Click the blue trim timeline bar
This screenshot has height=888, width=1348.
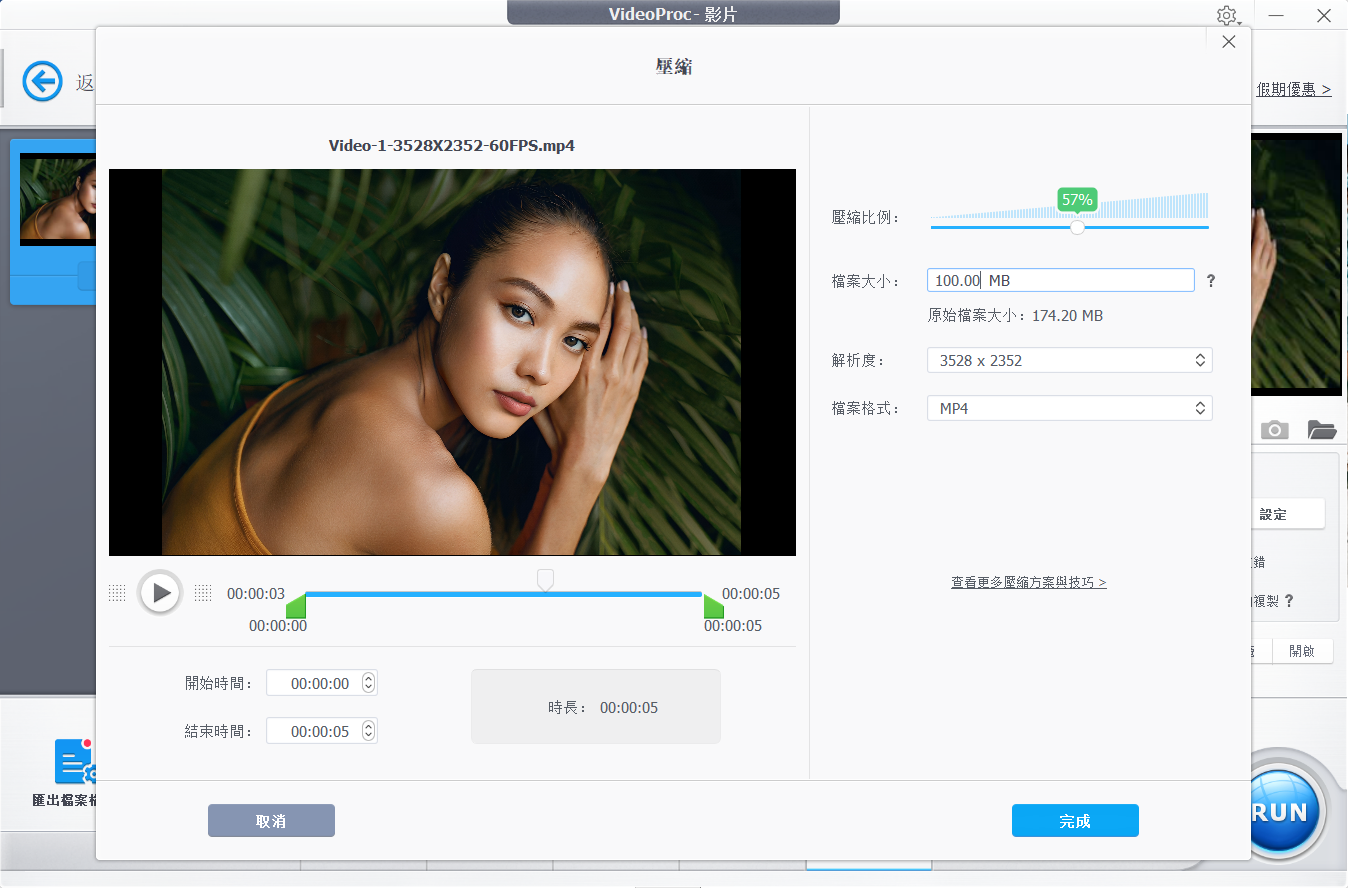coord(504,594)
